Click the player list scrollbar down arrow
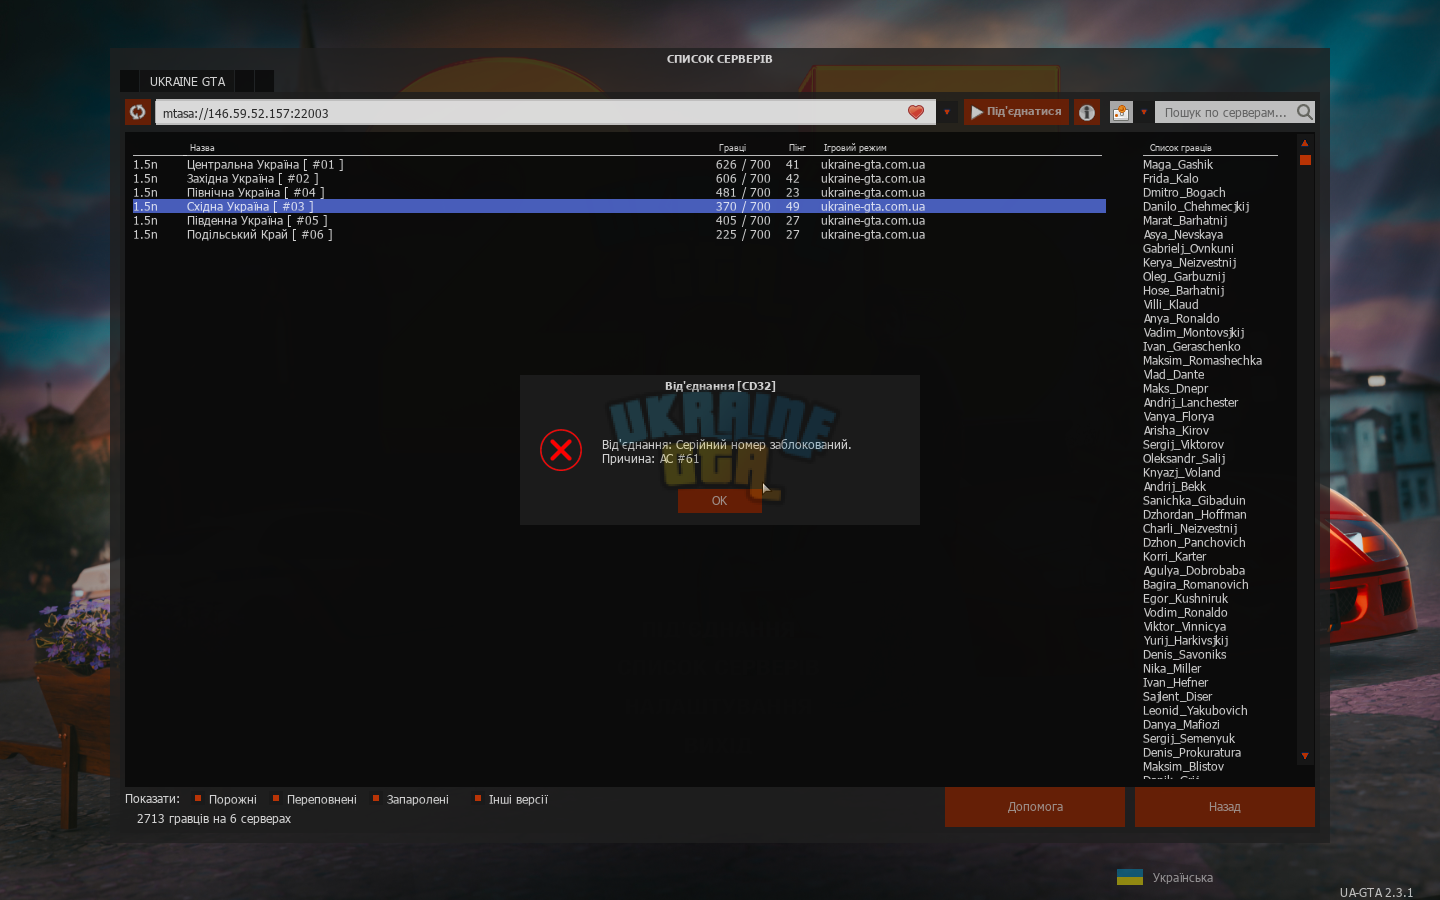This screenshot has height=900, width=1440. pos(1304,756)
